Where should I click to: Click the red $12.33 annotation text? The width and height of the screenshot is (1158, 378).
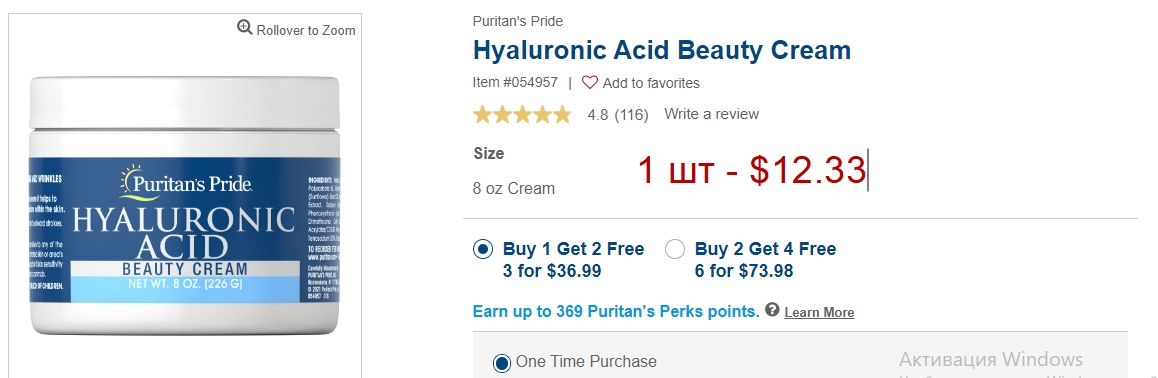pos(807,170)
